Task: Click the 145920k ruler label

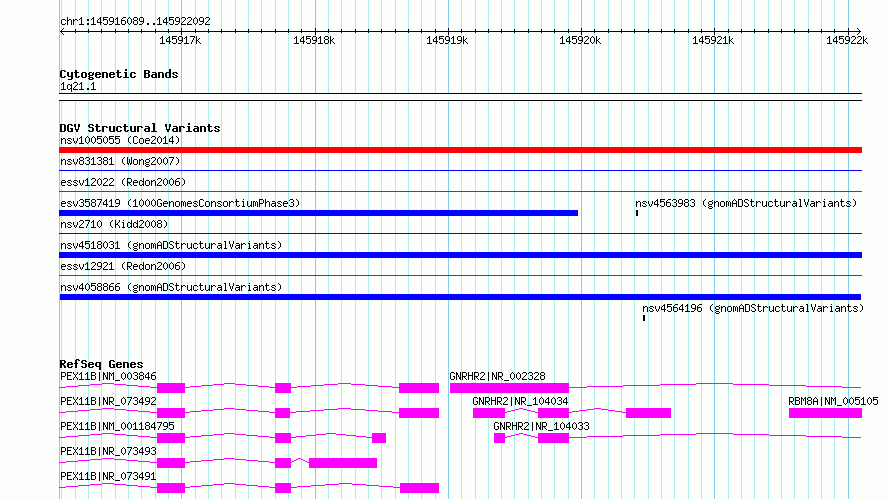Action: click(x=580, y=40)
